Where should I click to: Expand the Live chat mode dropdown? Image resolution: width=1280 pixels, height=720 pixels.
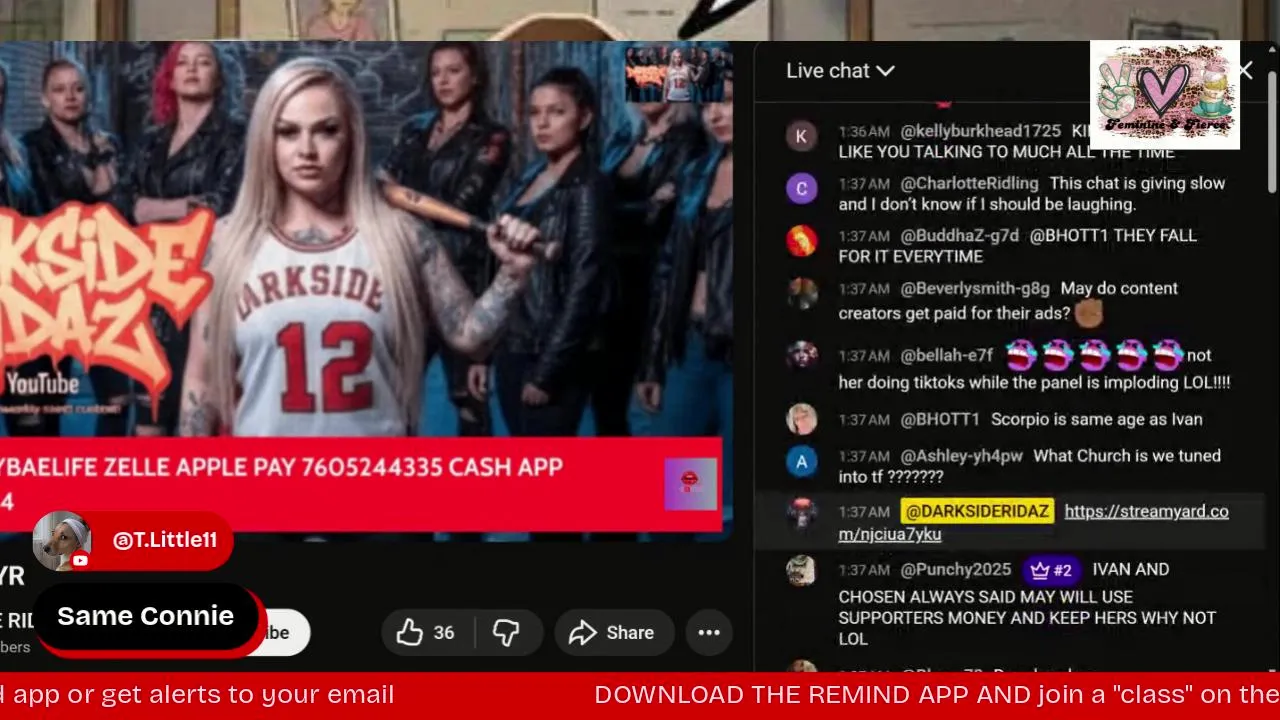[x=840, y=71]
